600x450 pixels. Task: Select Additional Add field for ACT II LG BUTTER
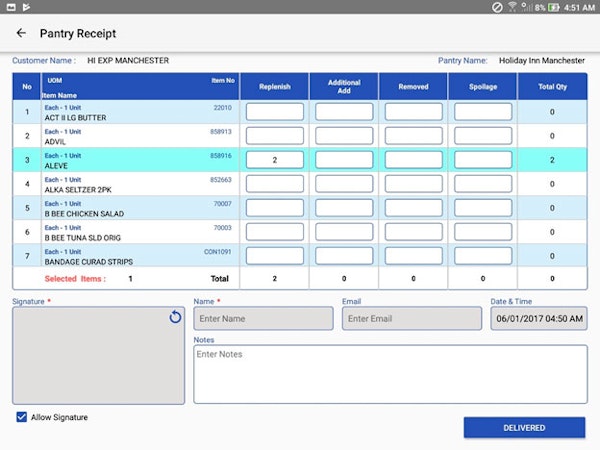(344, 112)
